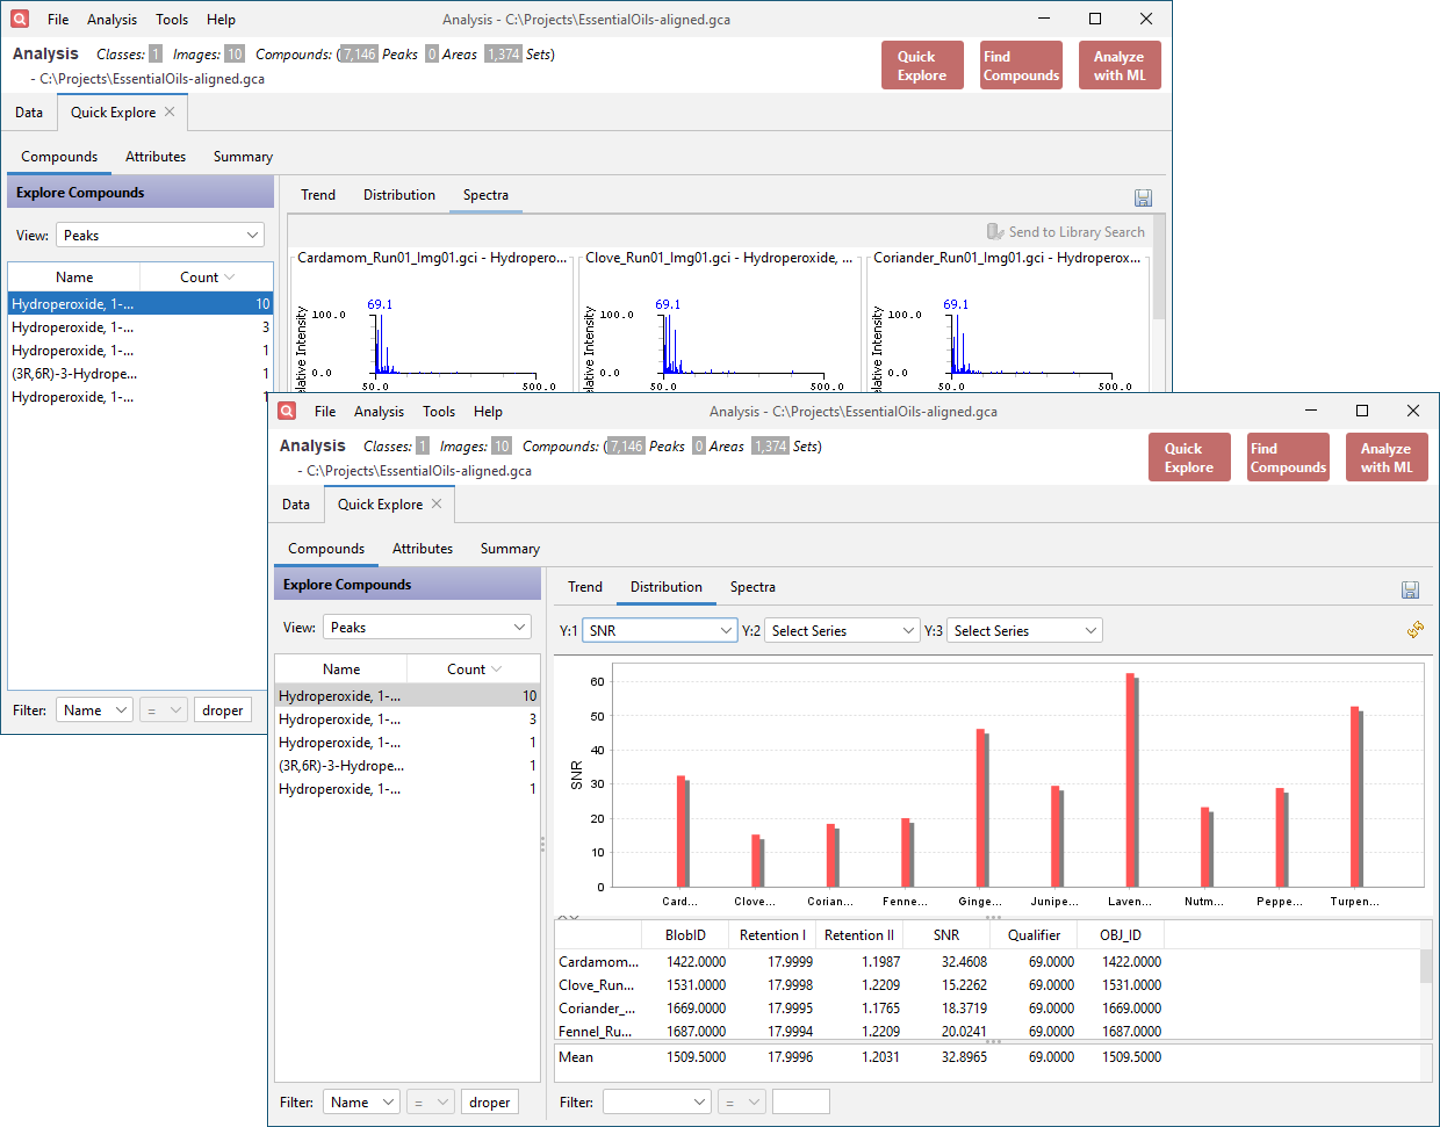Open the Data tab in the front window
The height and width of the screenshot is (1127, 1440).
point(296,504)
